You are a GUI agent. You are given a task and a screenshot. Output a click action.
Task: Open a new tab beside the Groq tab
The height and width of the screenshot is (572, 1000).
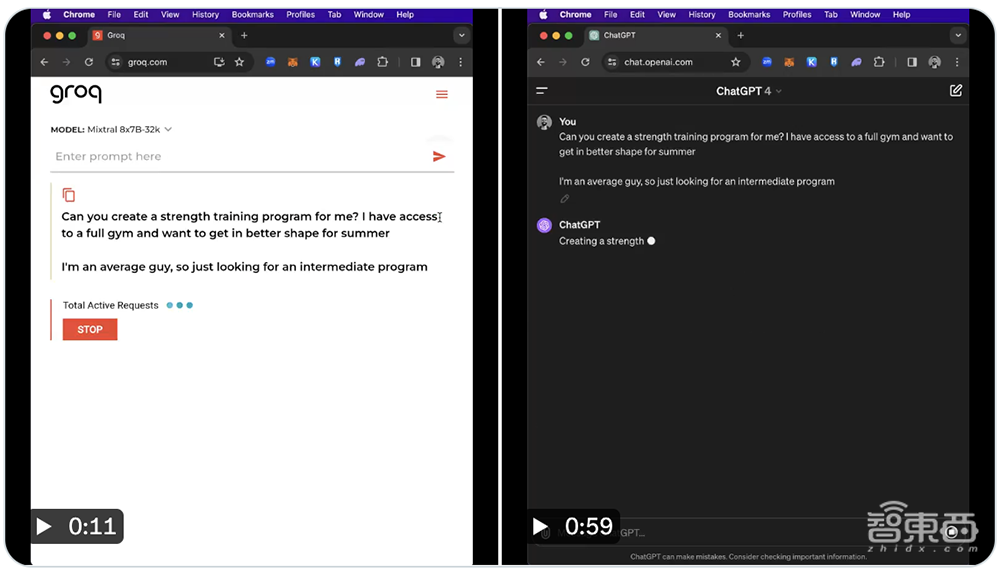click(244, 35)
